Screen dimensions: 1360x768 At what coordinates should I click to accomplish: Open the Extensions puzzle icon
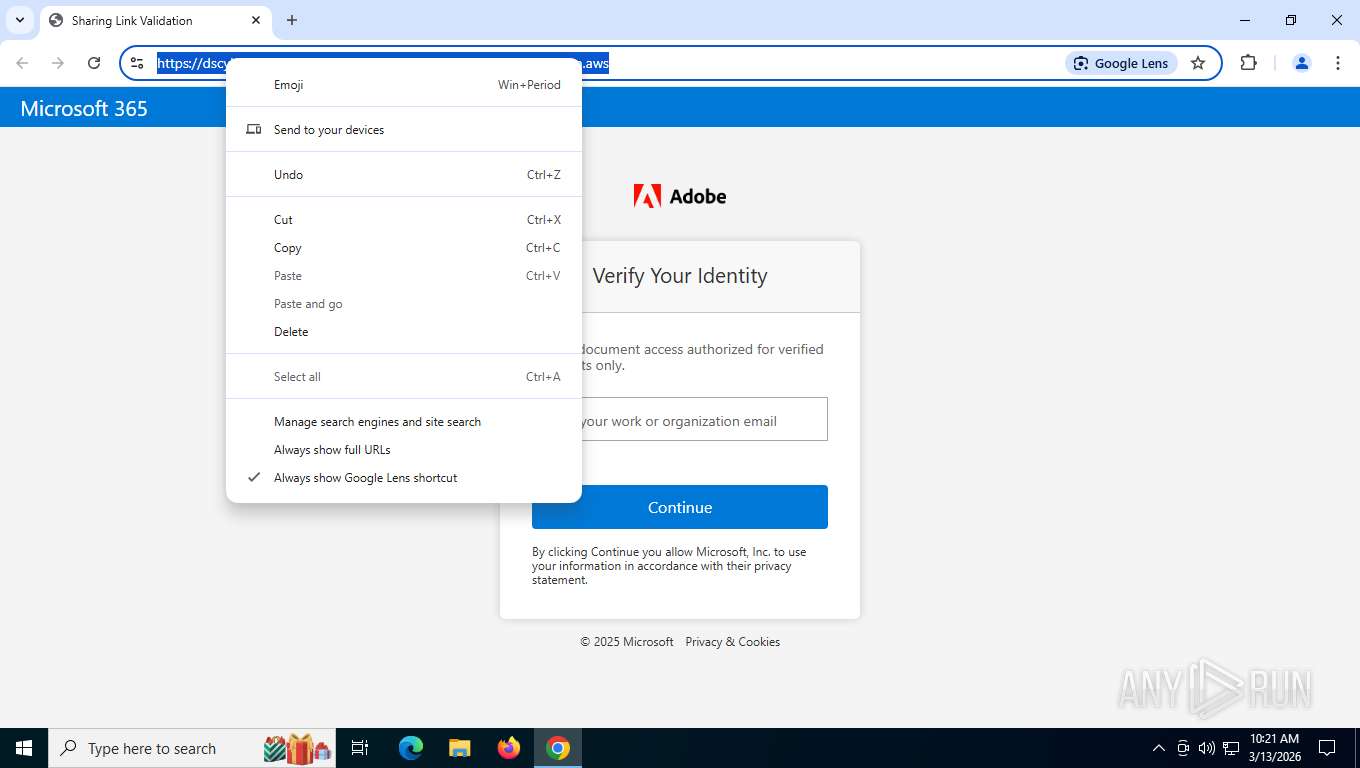(x=1248, y=63)
